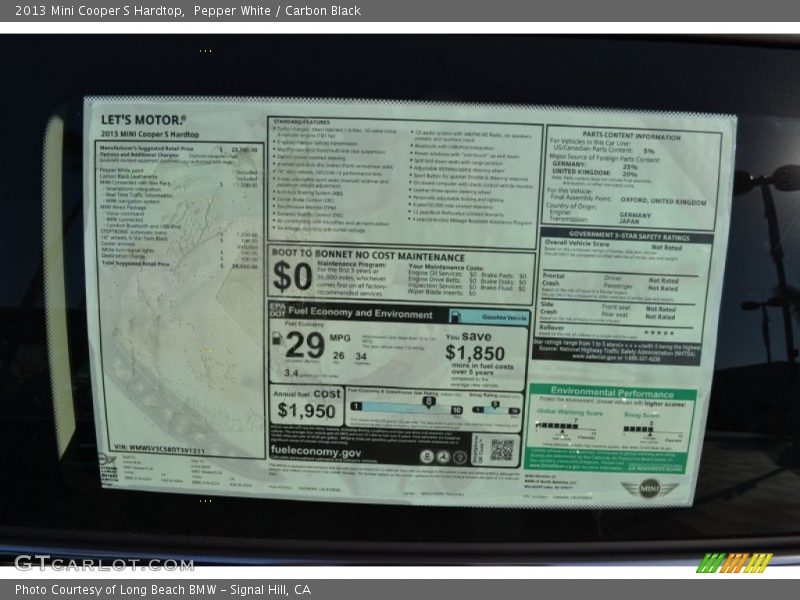Click the $1,950 annual fuel cost box
The image size is (800, 600).
click(x=307, y=405)
